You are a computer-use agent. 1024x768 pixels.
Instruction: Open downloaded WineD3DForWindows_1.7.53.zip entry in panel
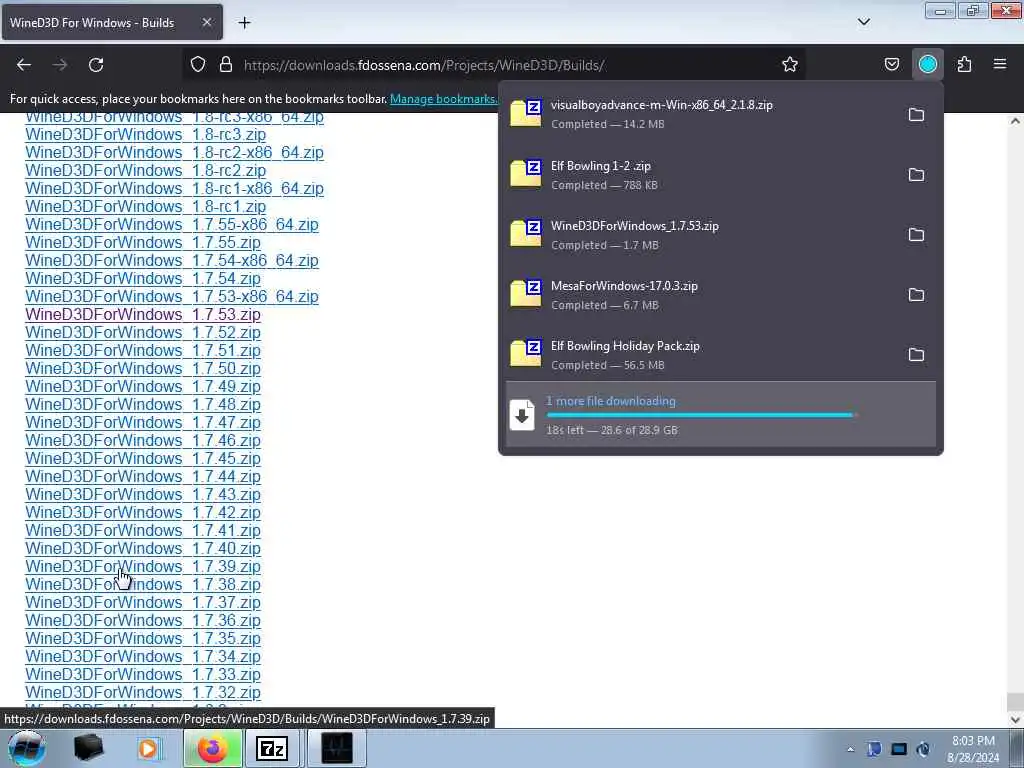pyautogui.click(x=699, y=234)
